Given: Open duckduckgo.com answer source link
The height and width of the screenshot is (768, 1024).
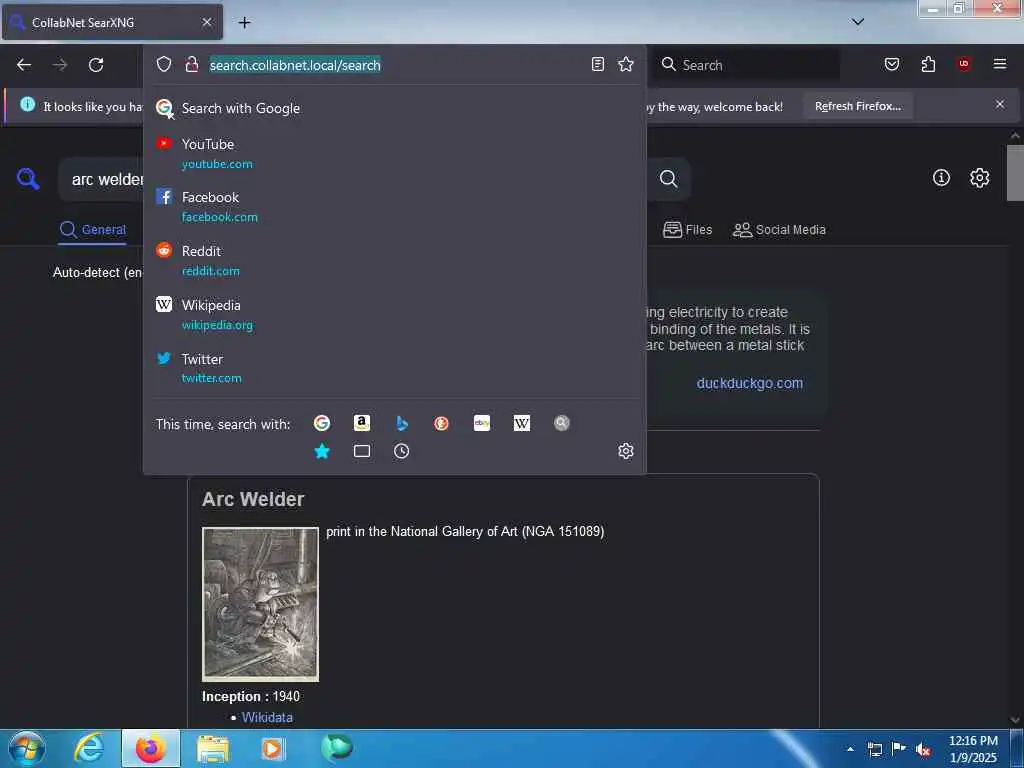Looking at the screenshot, I should point(750,383).
